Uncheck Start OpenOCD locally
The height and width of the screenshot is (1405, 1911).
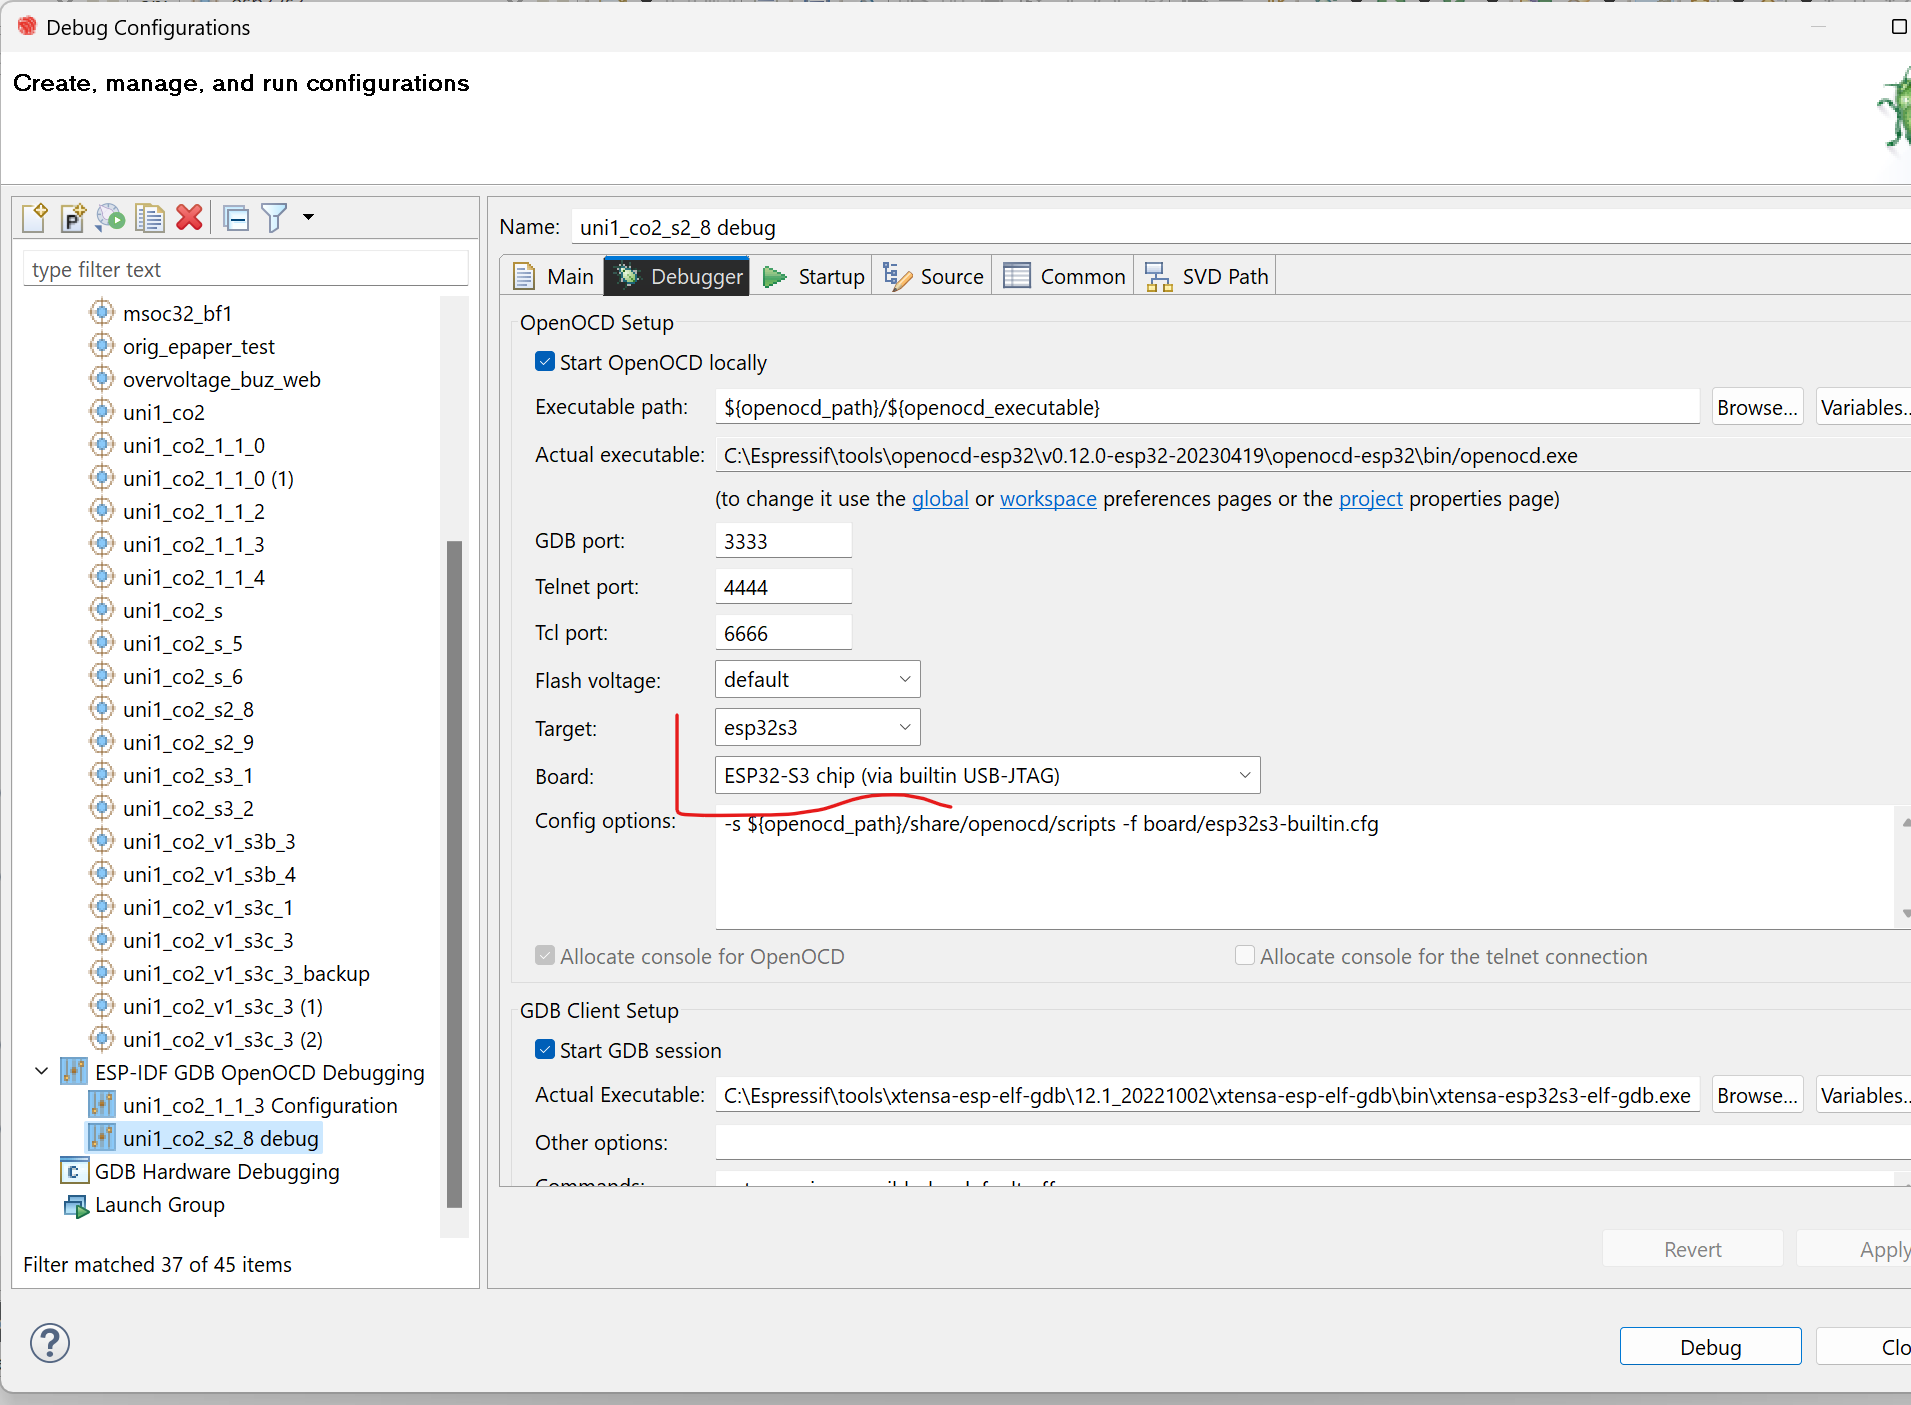coord(545,362)
